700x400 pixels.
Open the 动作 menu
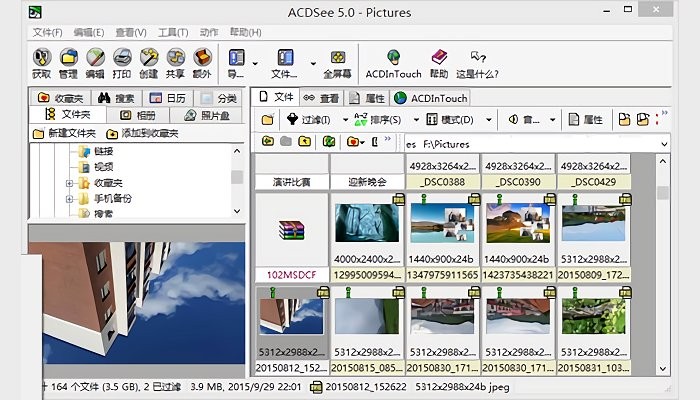tap(208, 33)
